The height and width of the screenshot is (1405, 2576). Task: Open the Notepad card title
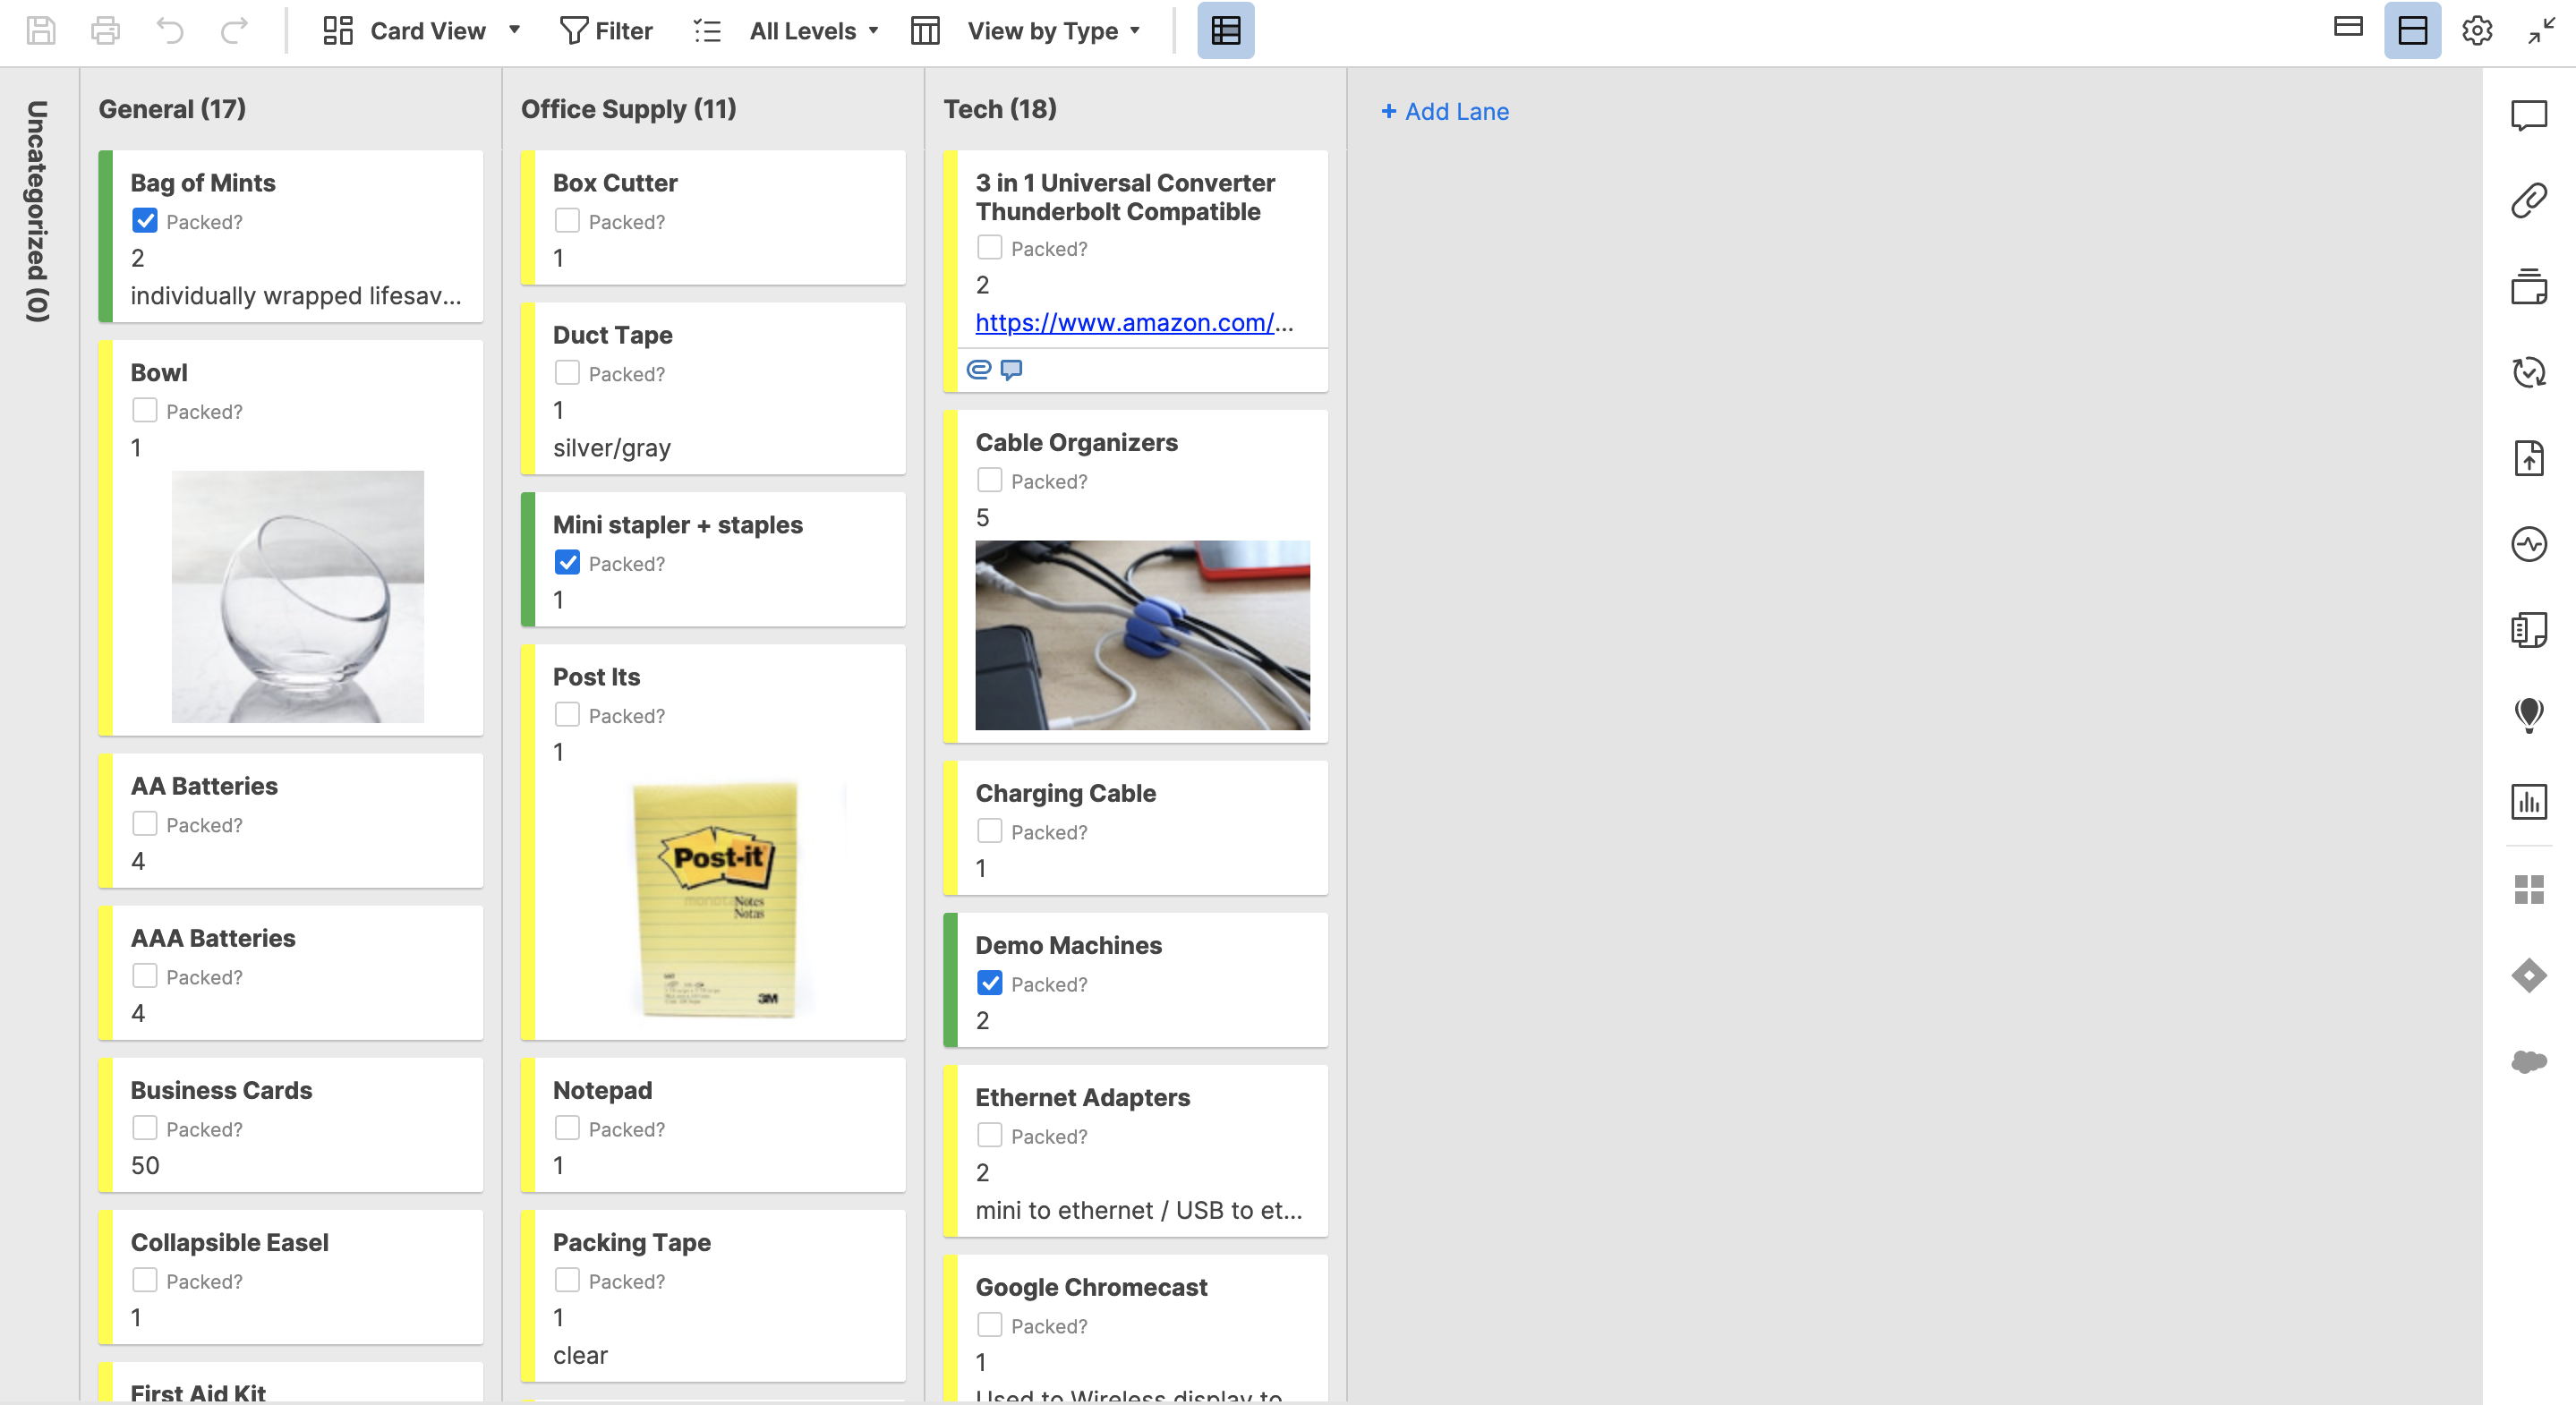point(602,1090)
